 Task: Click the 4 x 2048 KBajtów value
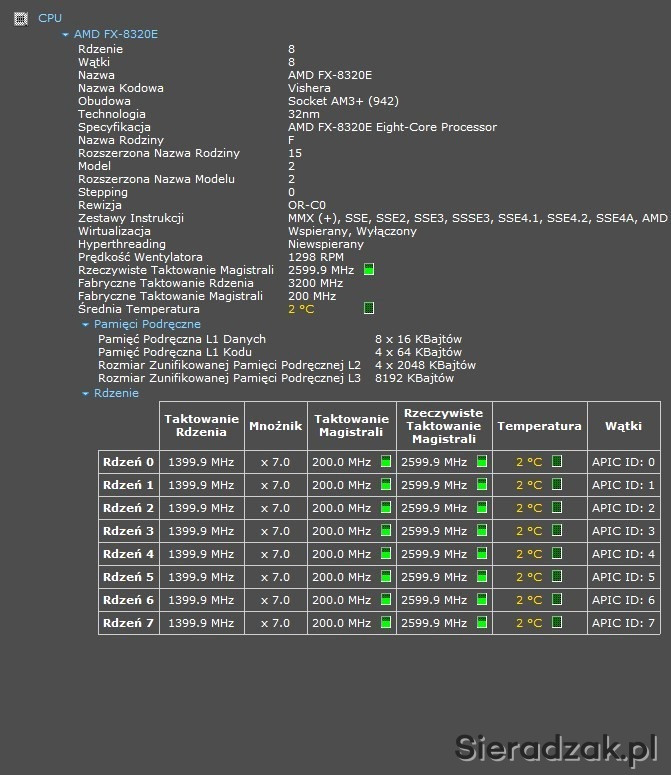click(425, 365)
